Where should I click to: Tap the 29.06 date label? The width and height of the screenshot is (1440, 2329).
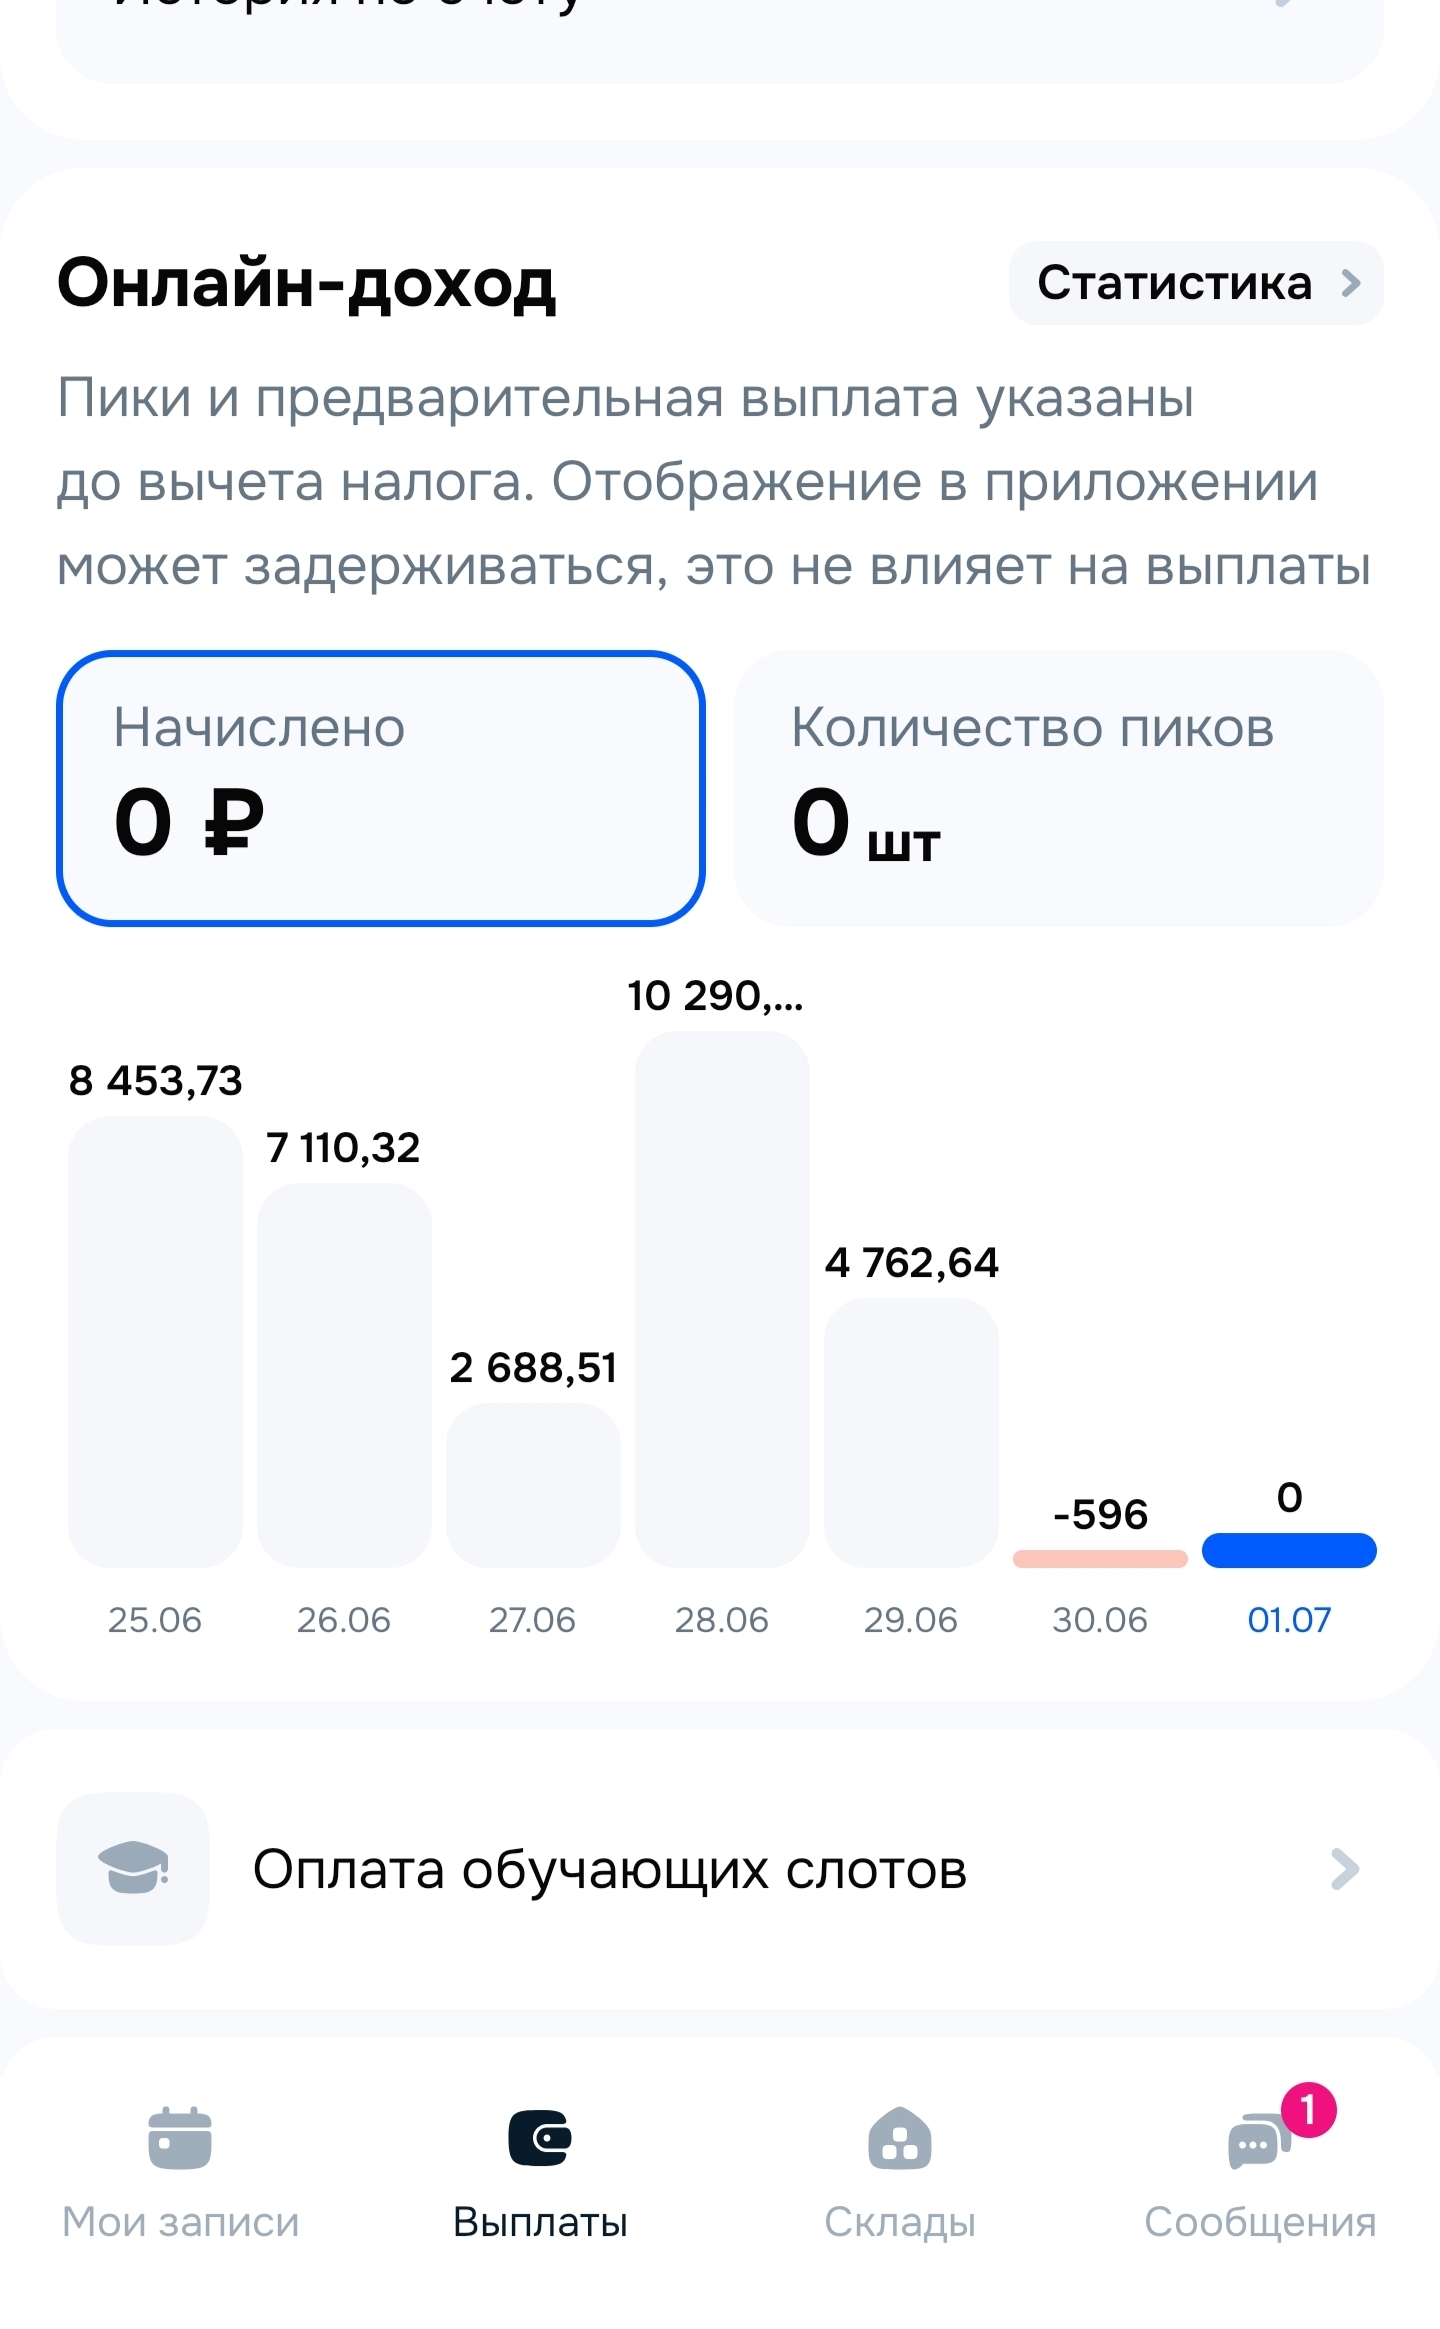tap(910, 1620)
